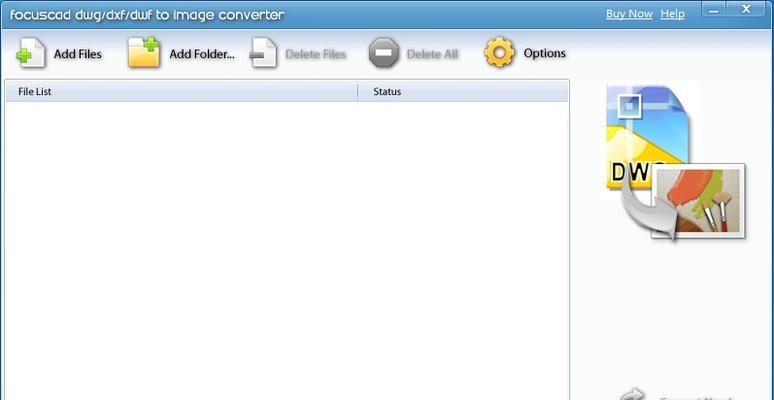774x400 pixels.
Task: Click the Status column header
Action: click(x=463, y=92)
